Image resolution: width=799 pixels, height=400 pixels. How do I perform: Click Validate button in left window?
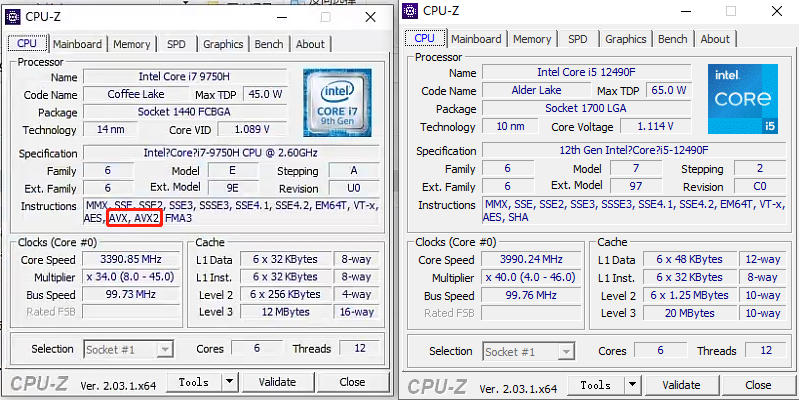[x=277, y=382]
